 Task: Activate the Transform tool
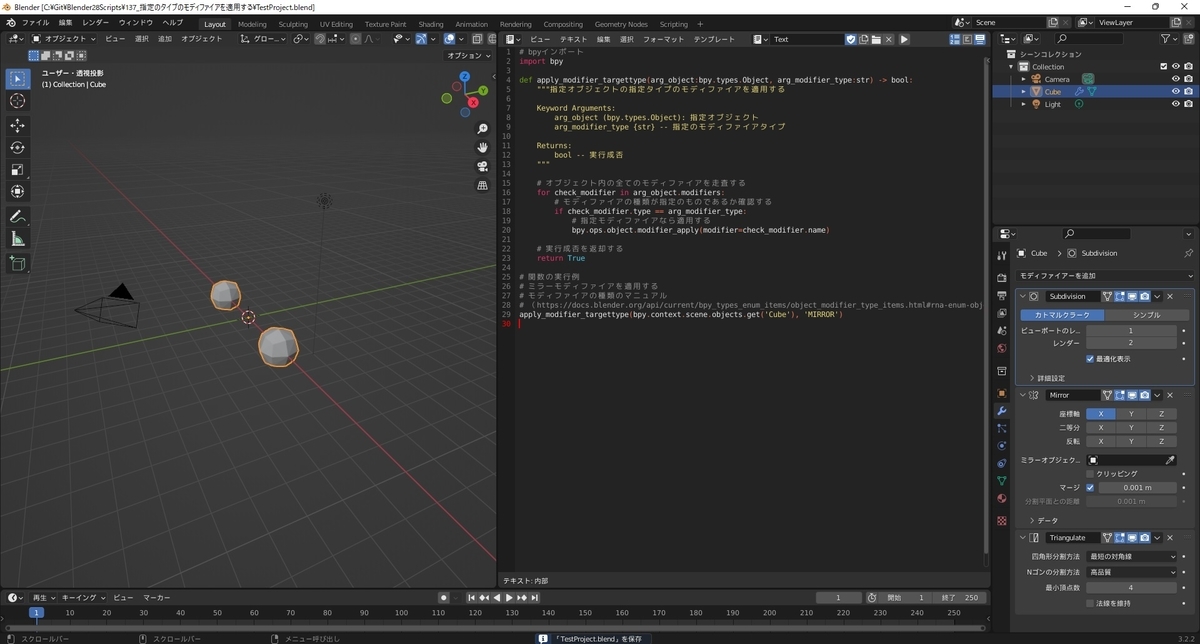[18, 191]
